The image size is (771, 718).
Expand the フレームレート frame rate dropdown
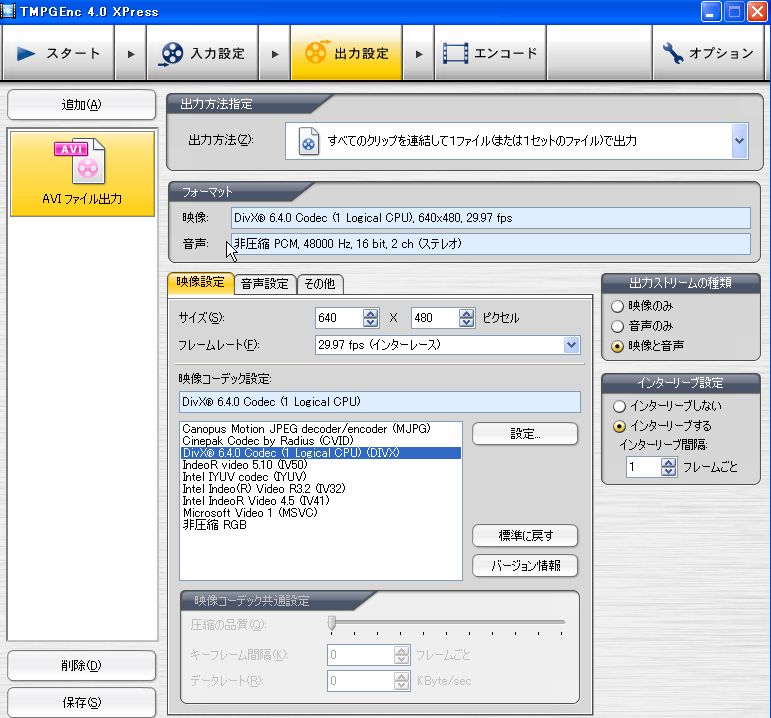click(x=571, y=345)
